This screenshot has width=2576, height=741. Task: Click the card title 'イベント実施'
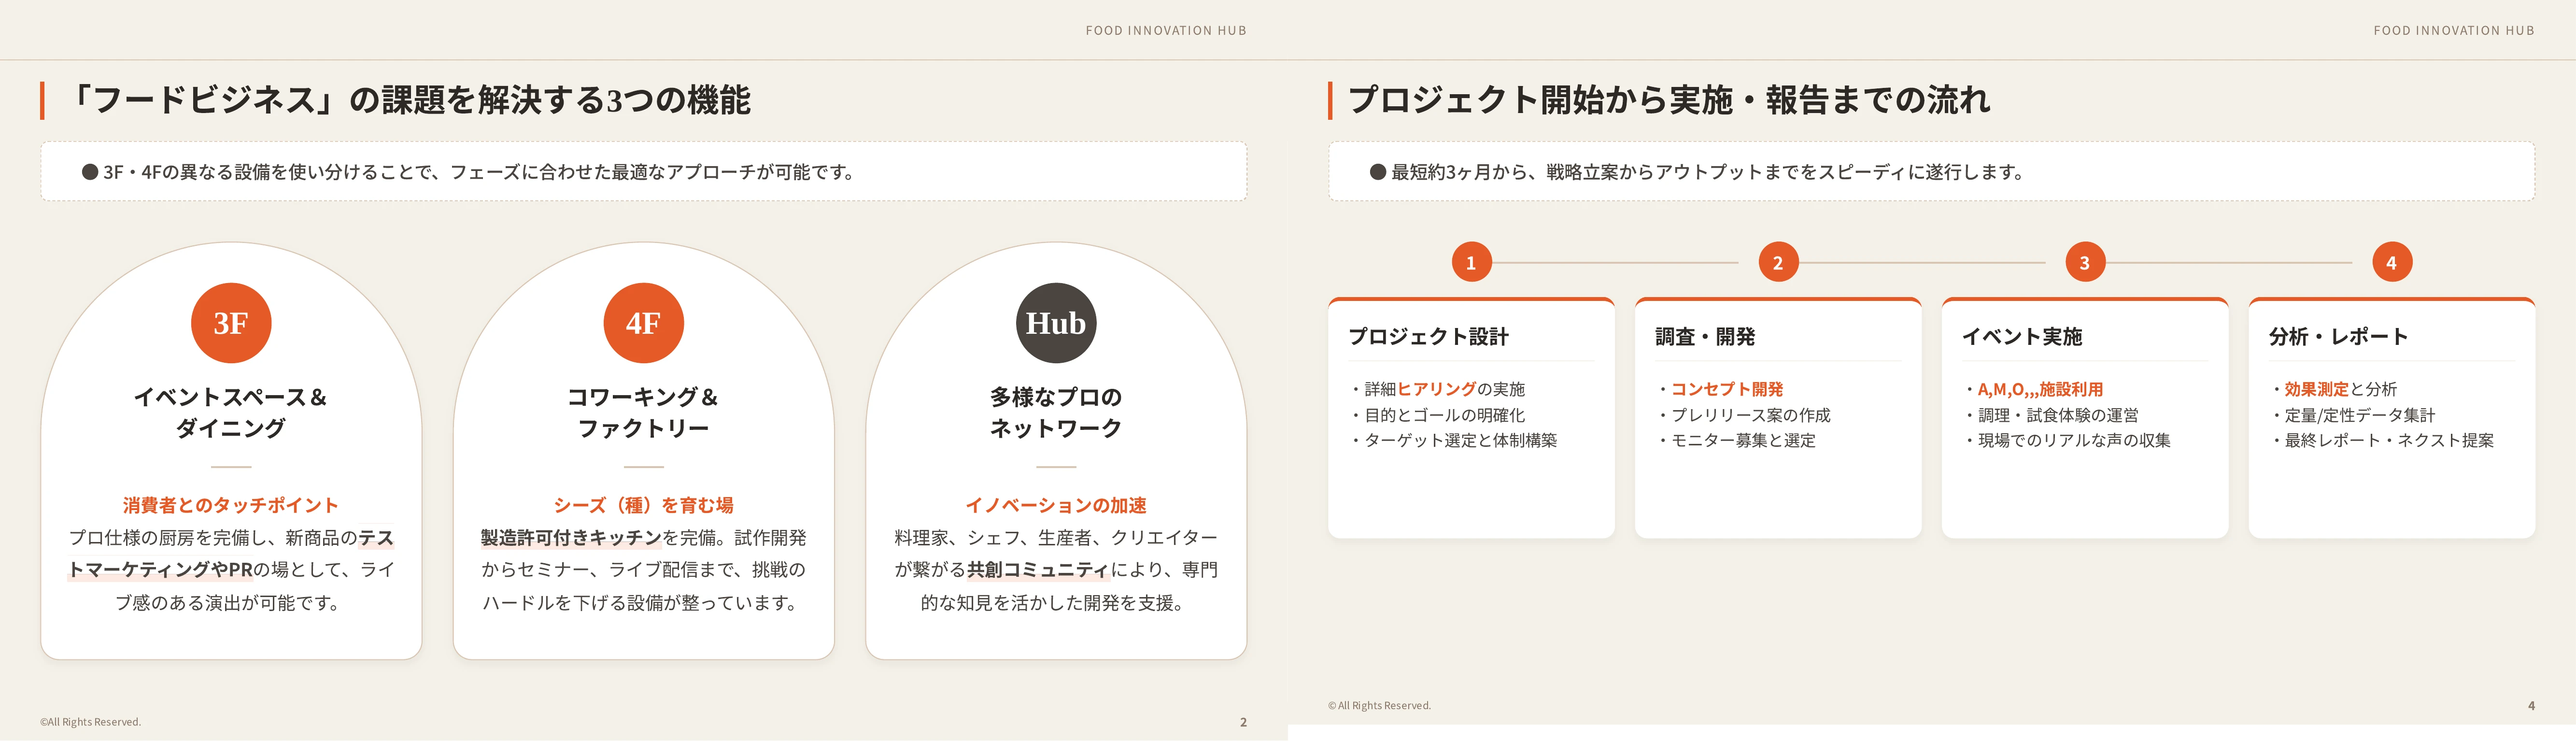pyautogui.click(x=2022, y=337)
